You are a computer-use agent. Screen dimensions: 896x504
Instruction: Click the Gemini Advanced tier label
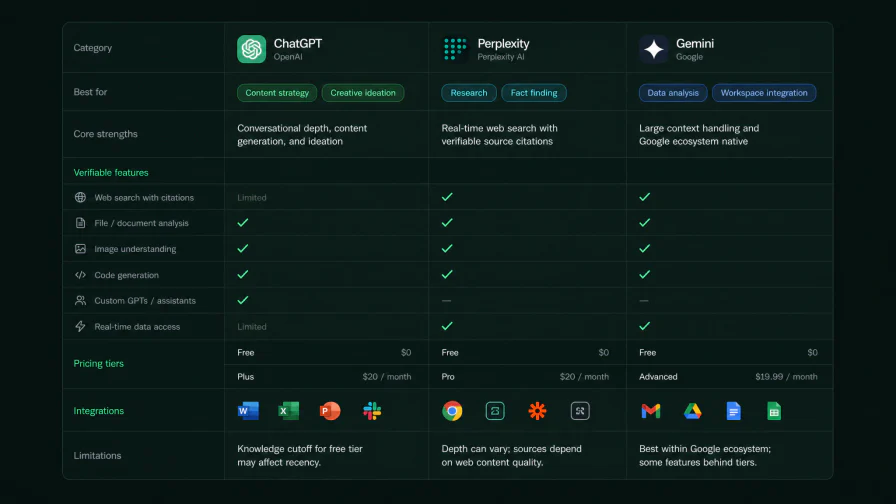coord(658,377)
